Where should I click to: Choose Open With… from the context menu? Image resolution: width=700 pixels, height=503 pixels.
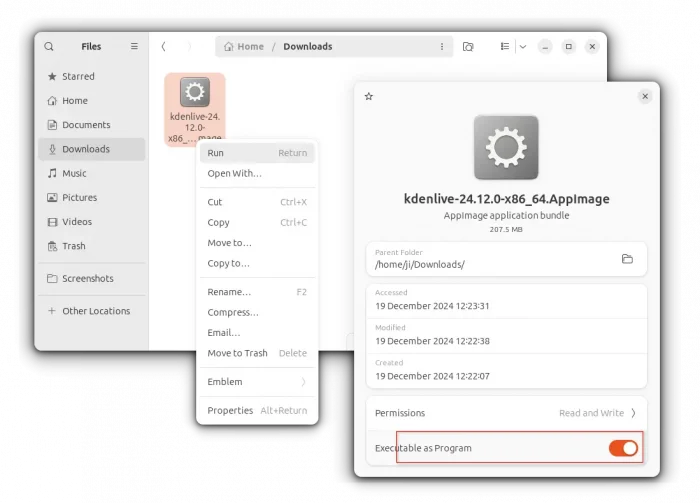pyautogui.click(x=257, y=173)
